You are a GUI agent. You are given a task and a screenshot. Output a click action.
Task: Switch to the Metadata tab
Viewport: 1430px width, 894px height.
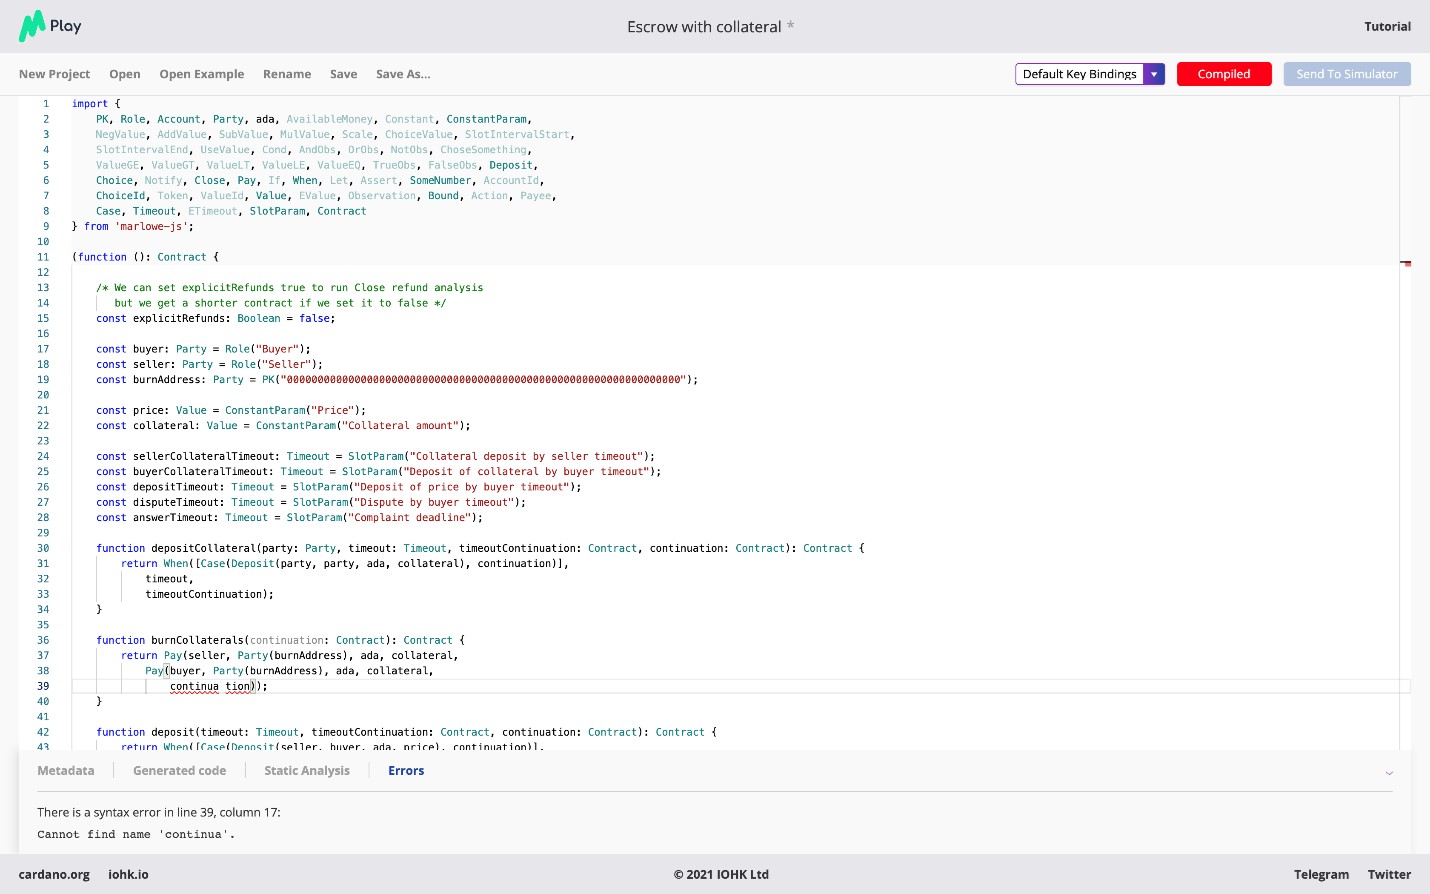pyautogui.click(x=66, y=771)
